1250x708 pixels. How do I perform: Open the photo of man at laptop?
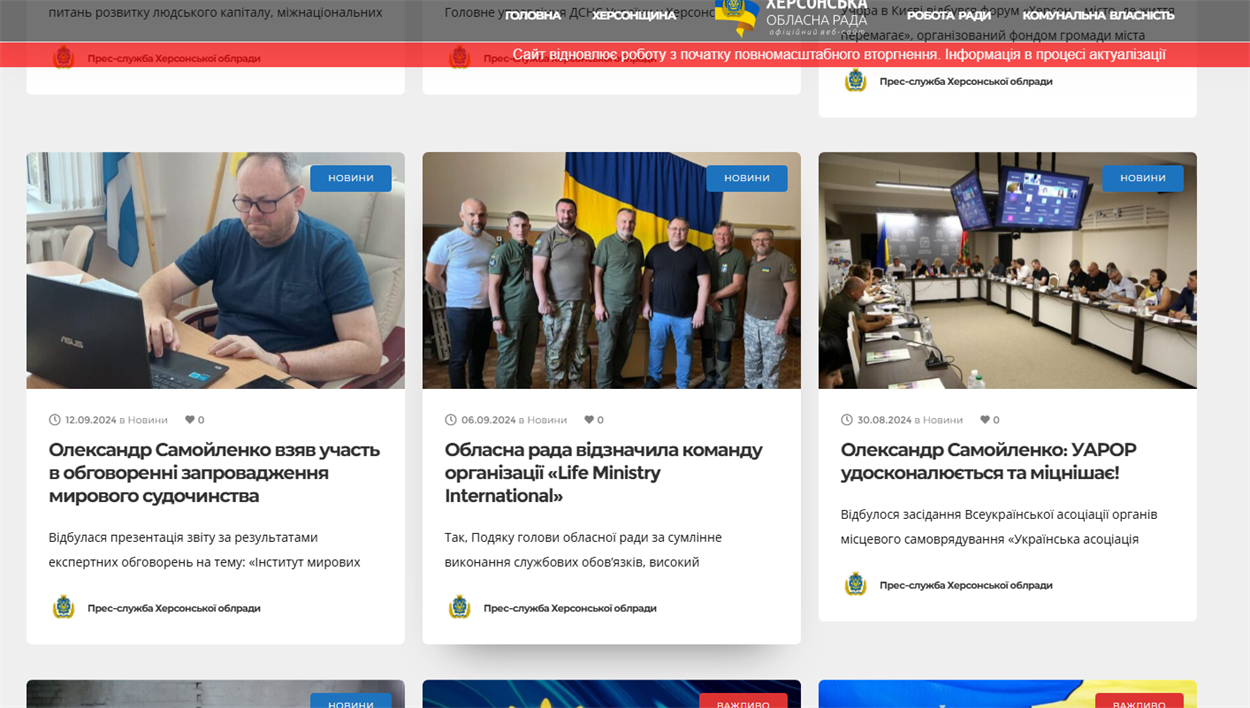pyautogui.click(x=216, y=270)
